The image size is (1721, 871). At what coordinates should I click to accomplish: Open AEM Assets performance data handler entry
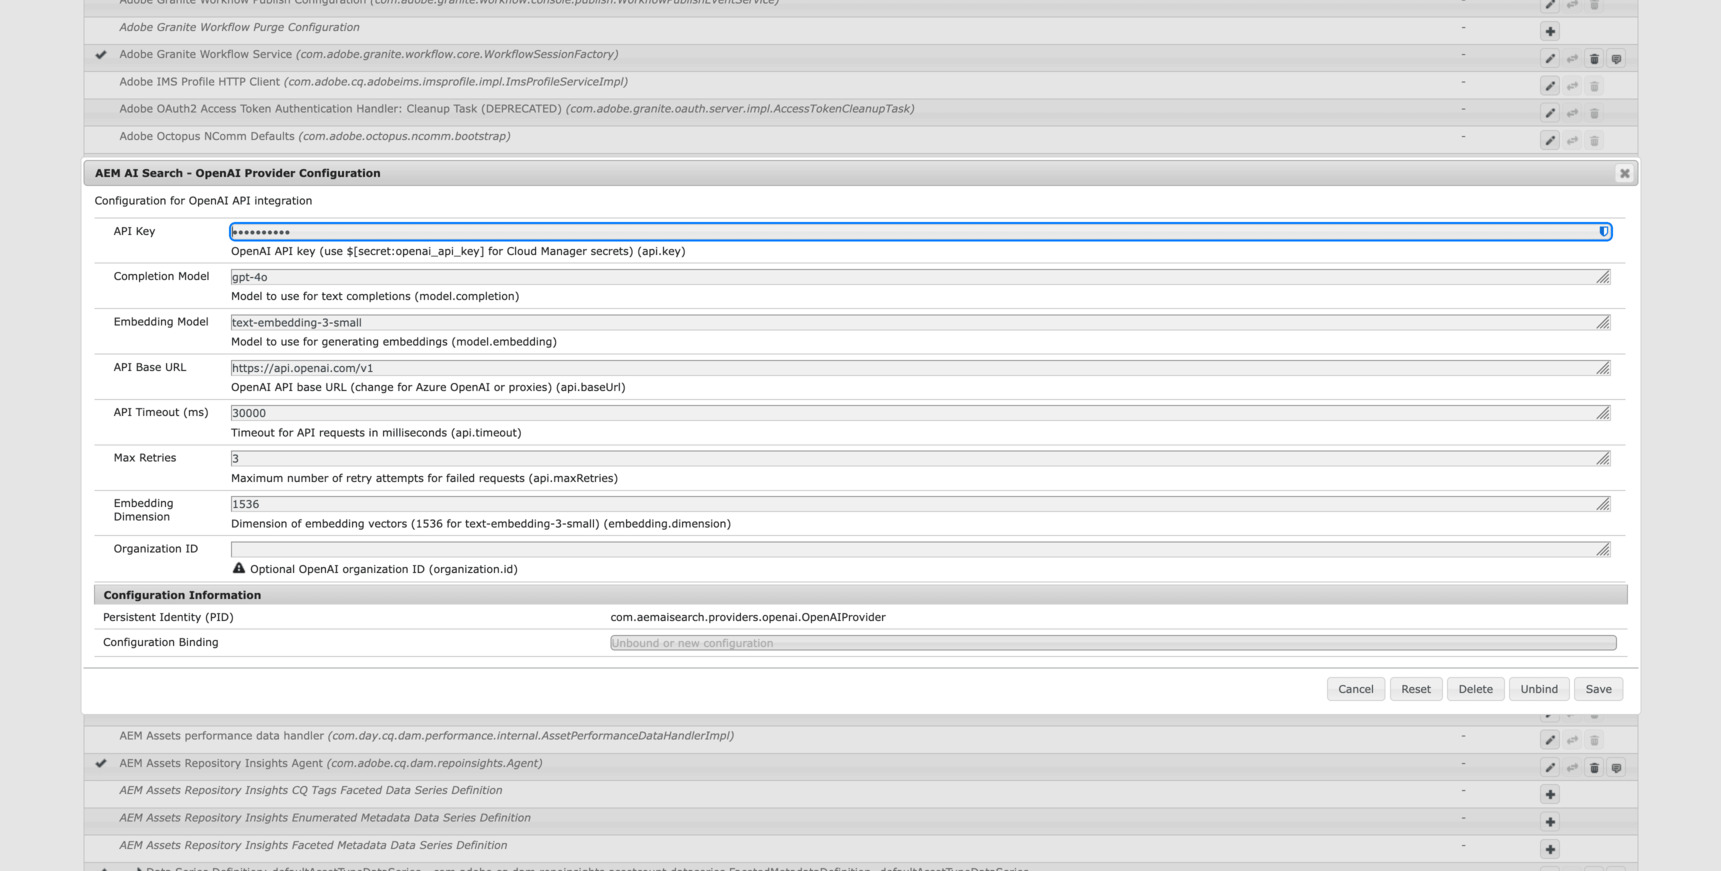pos(426,736)
